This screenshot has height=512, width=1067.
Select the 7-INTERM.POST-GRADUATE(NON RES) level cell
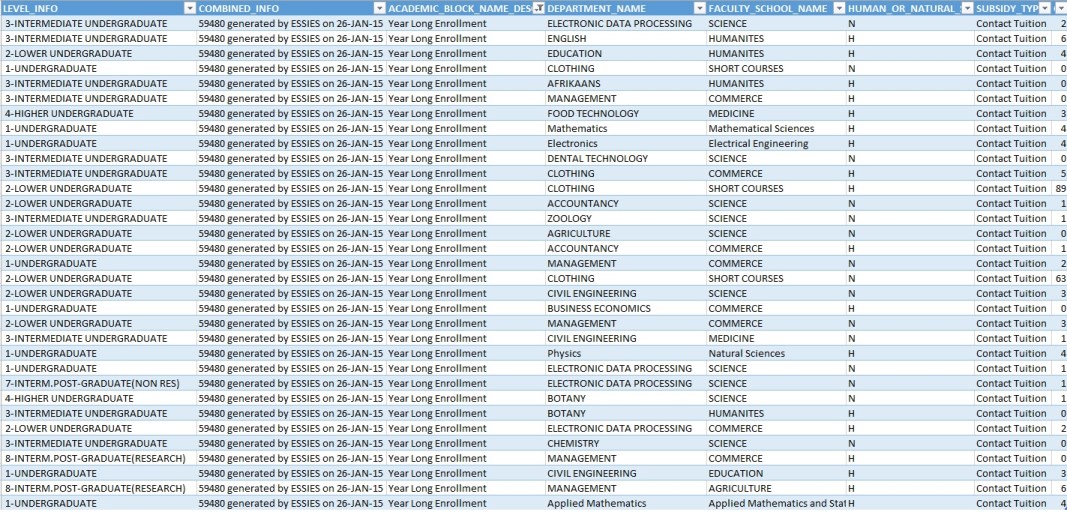tap(98, 383)
